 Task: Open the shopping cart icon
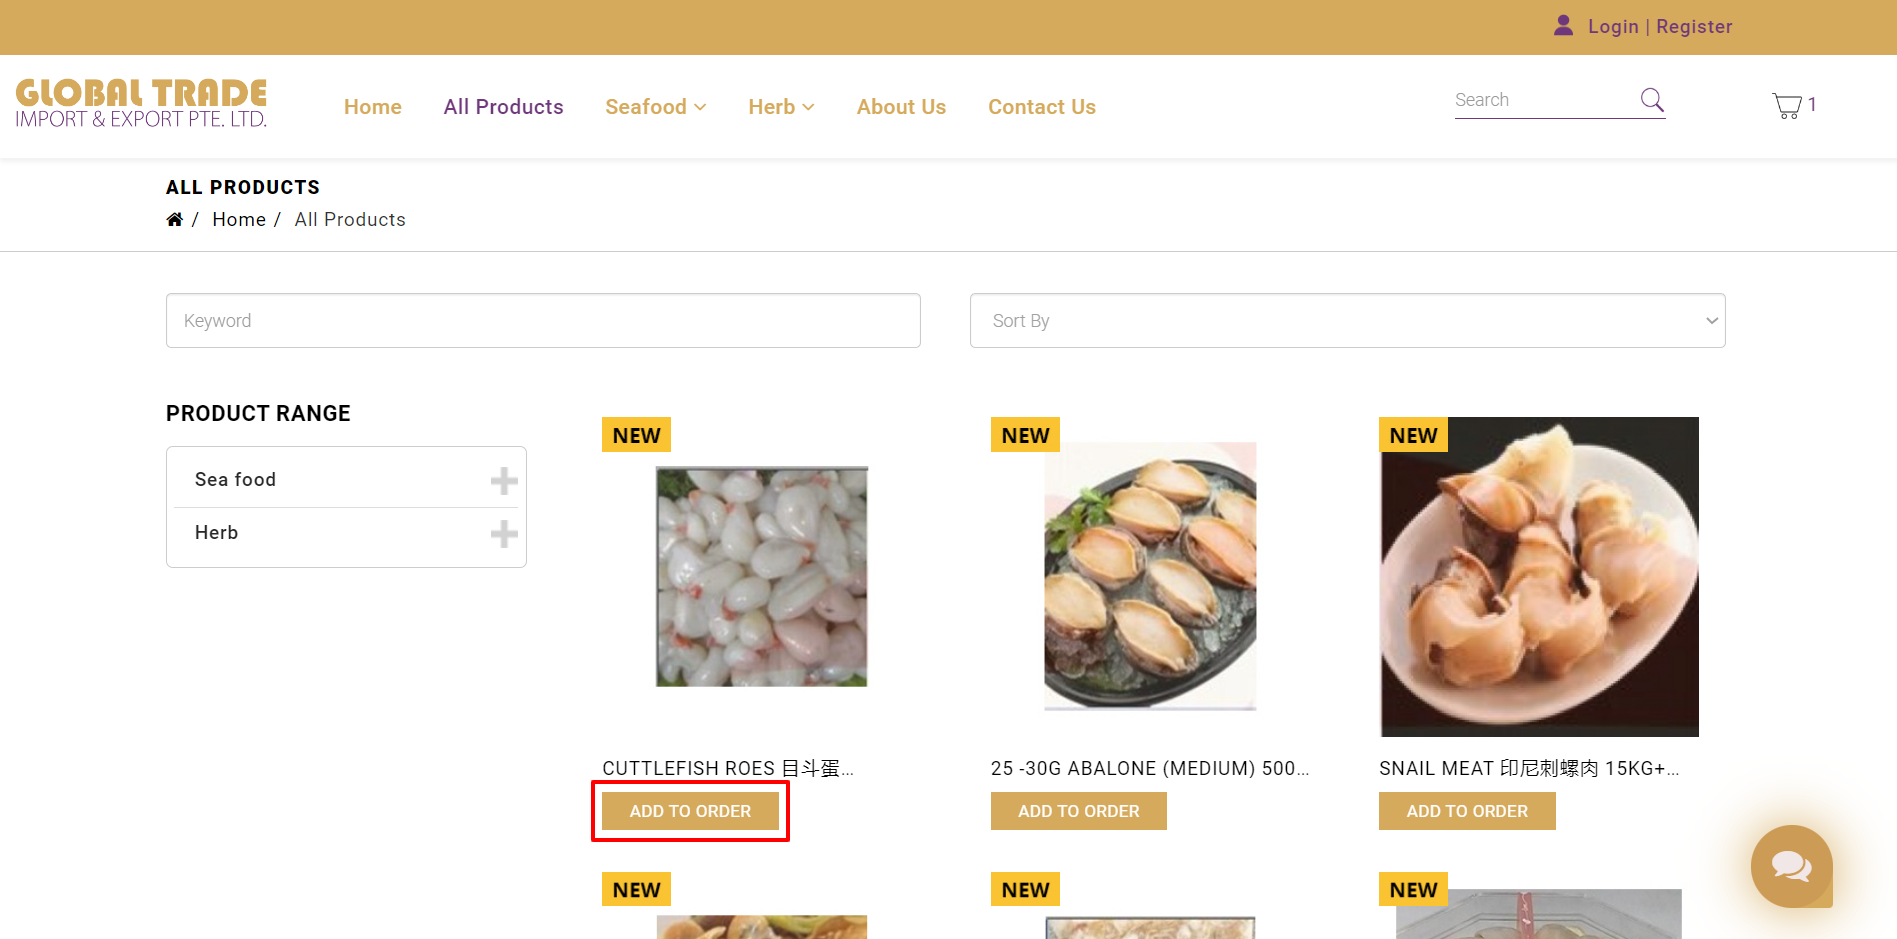[1787, 105]
